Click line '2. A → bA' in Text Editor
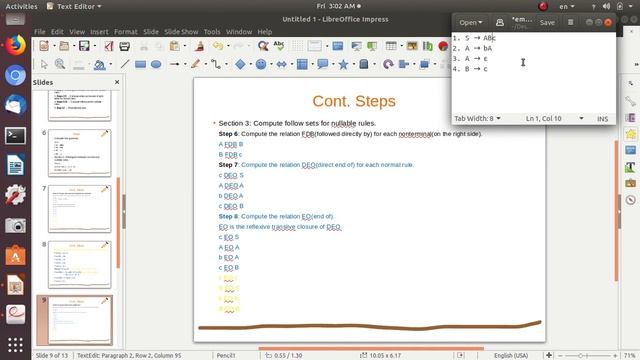 472,48
